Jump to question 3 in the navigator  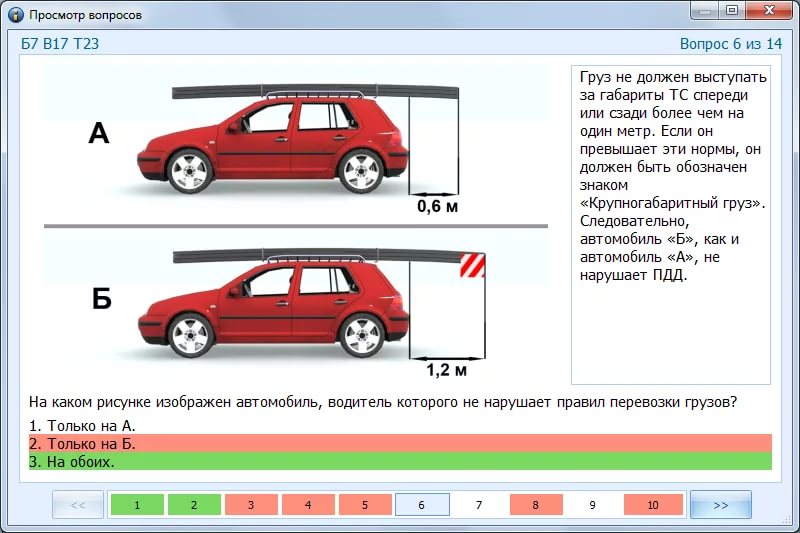251,505
